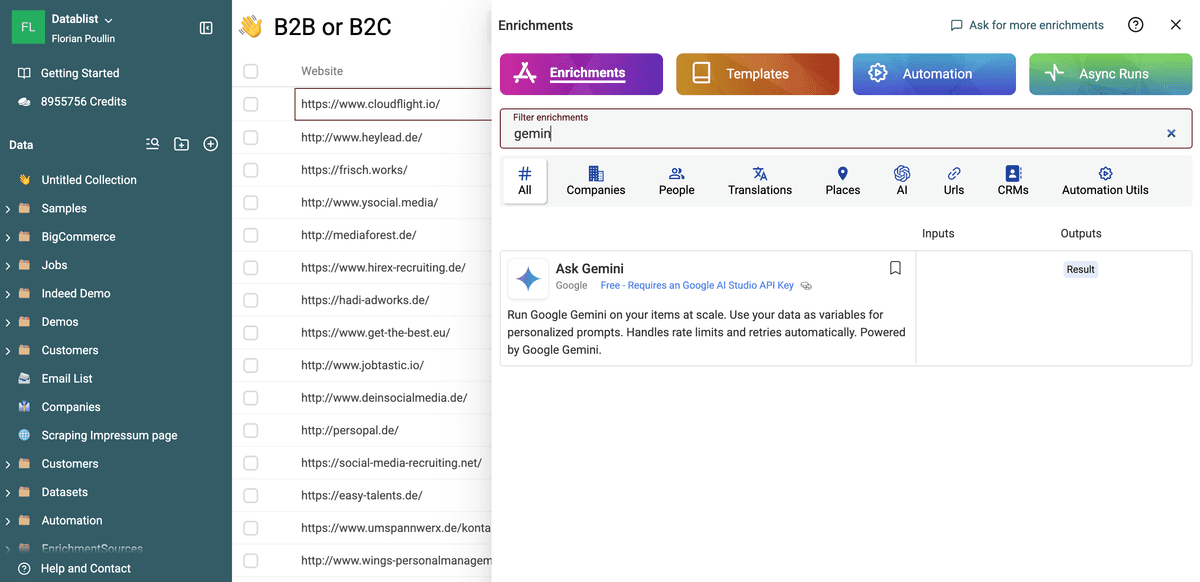Click the Result output badge
Screen dimensions: 1200x582
pyautogui.click(x=1080, y=269)
